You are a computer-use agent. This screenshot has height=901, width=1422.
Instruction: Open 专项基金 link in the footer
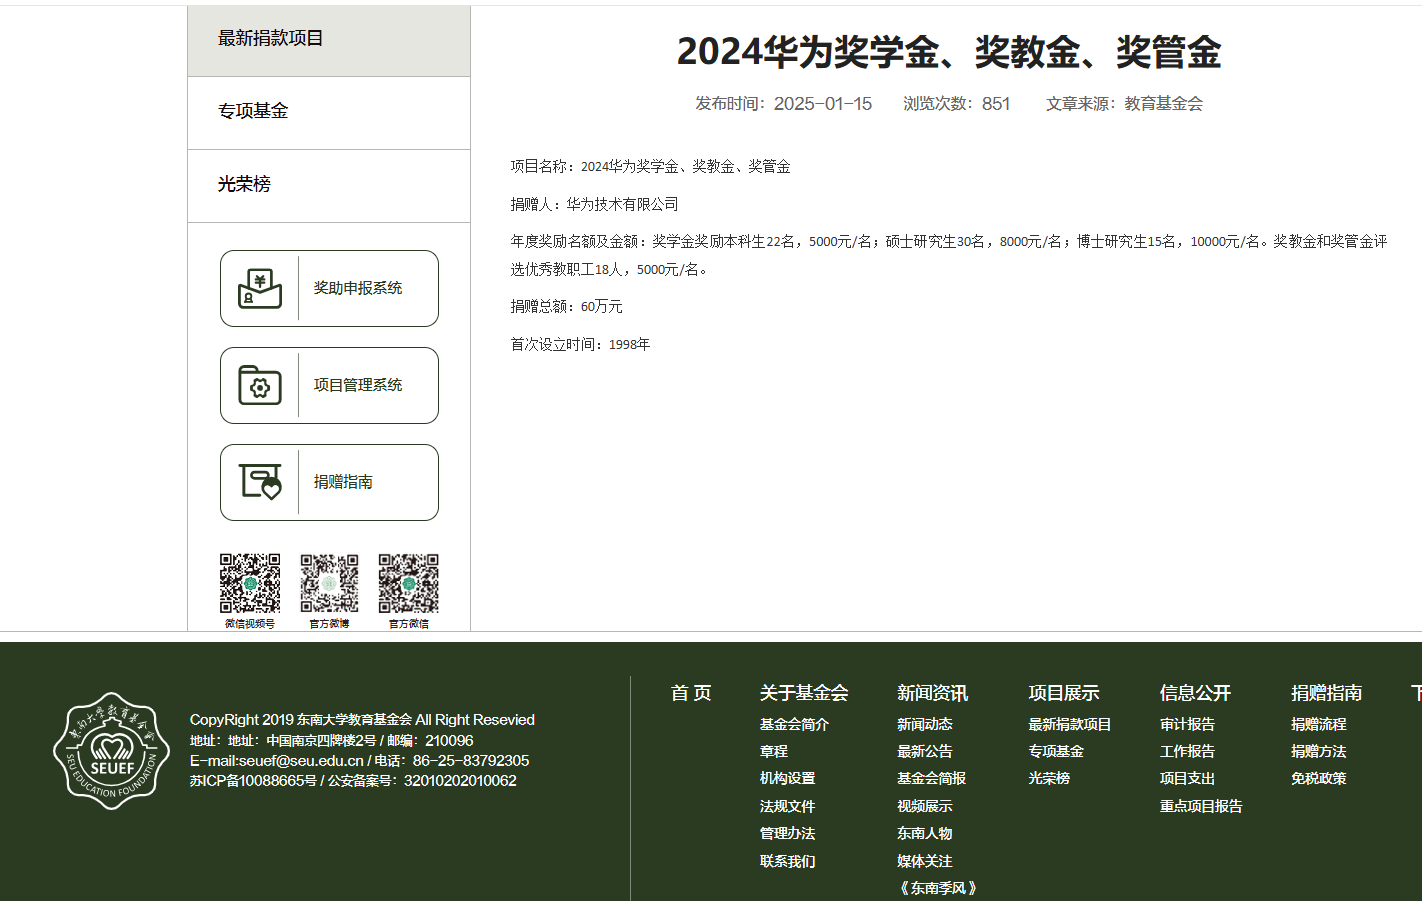(x=1056, y=751)
